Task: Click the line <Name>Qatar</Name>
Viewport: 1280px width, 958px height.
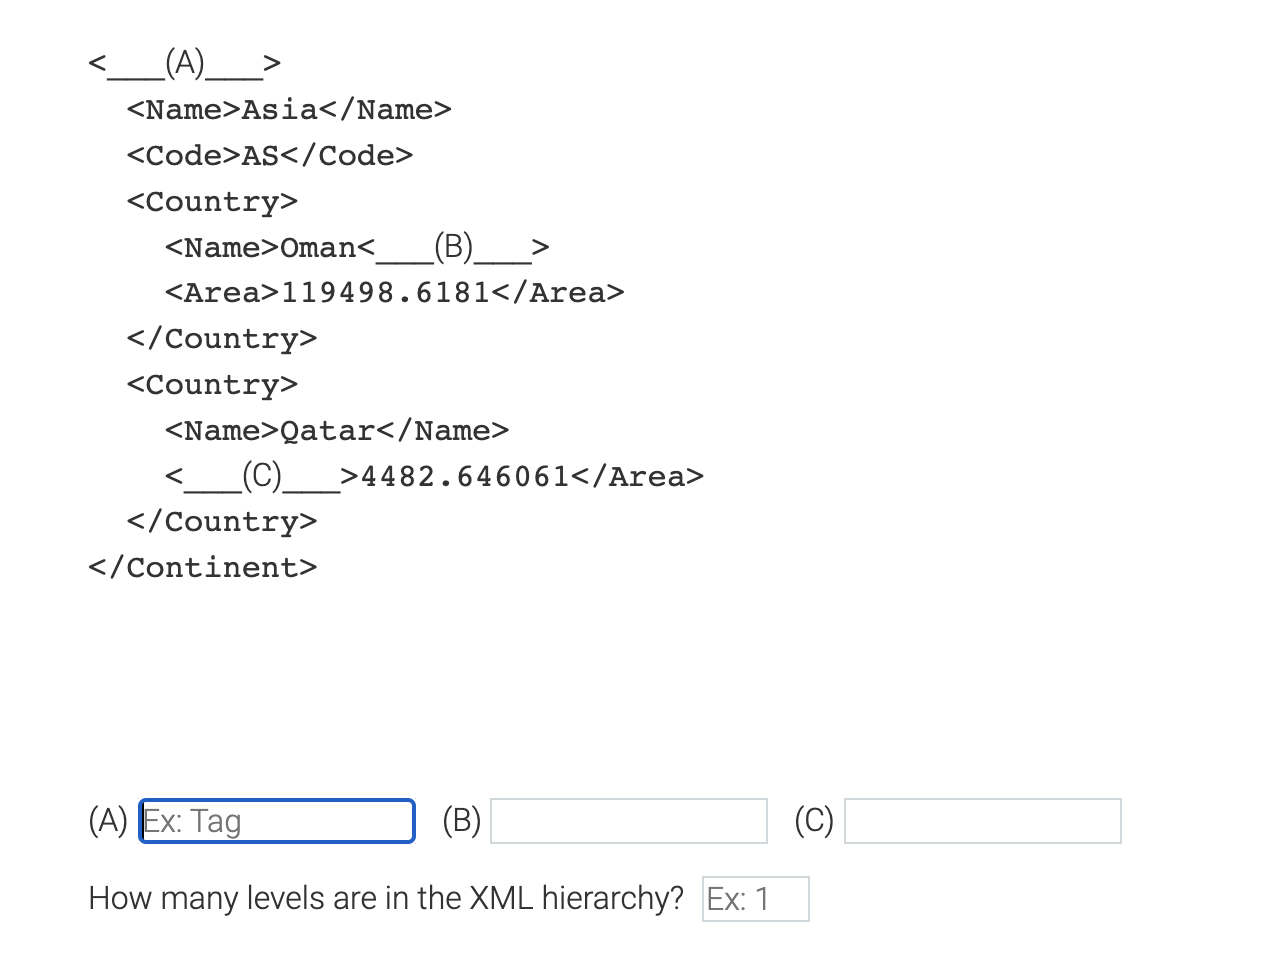Action: tap(337, 430)
